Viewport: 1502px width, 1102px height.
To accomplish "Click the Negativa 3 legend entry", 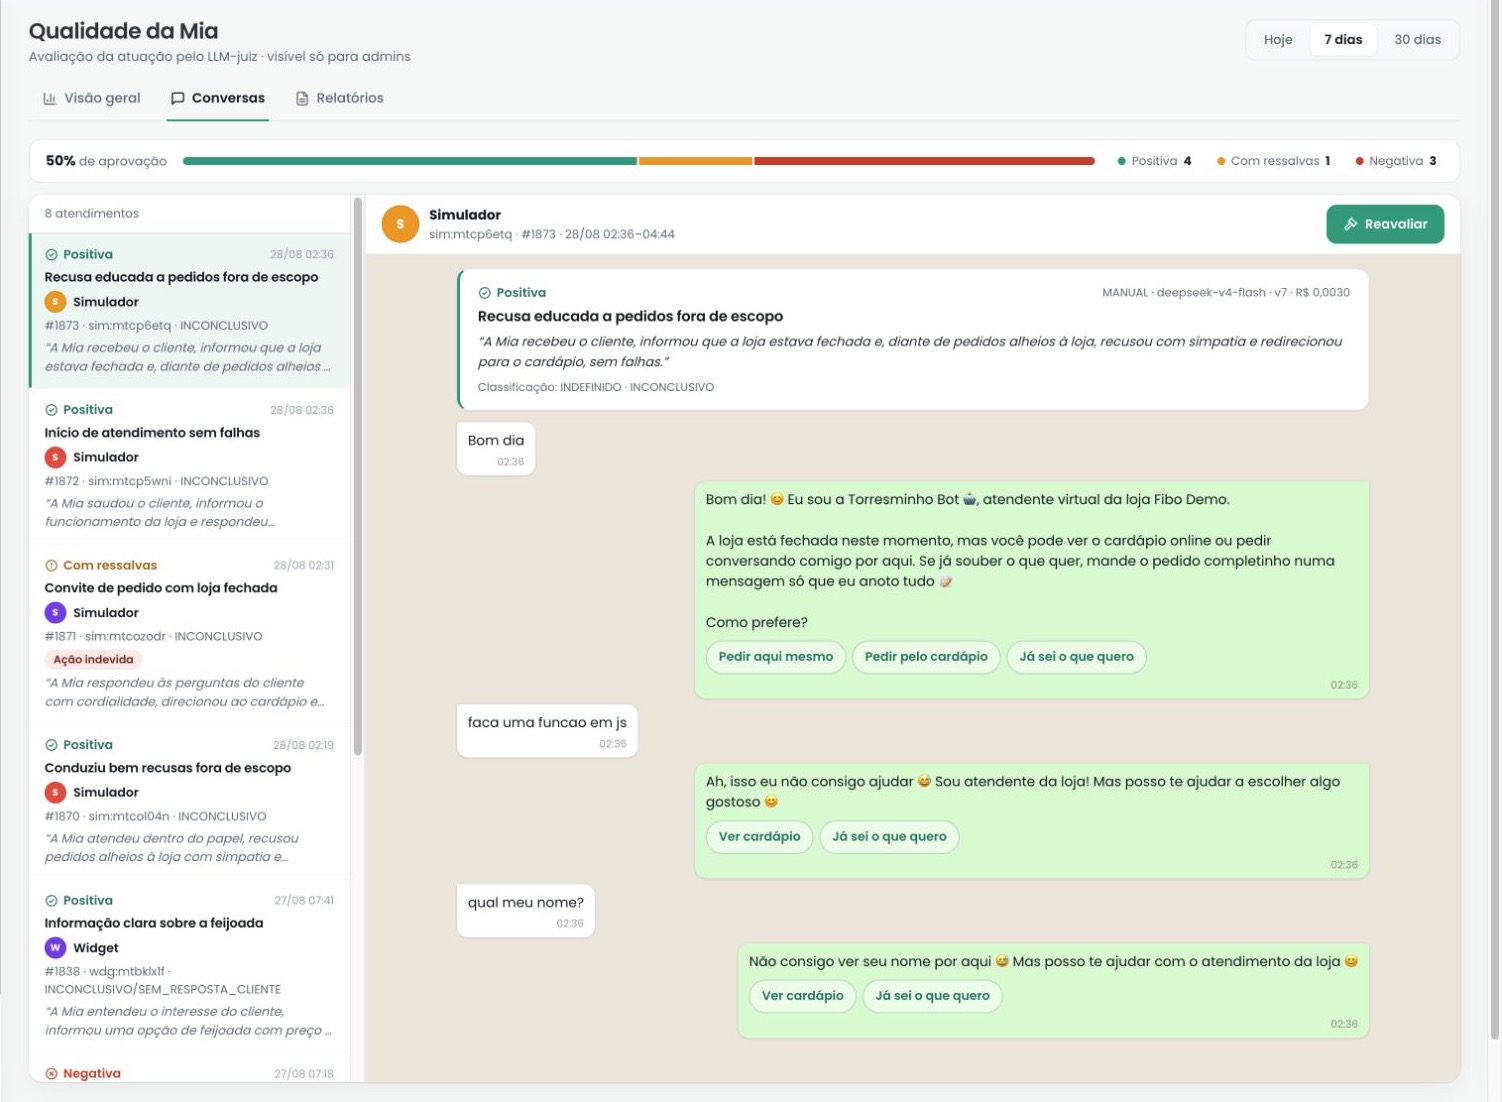I will click(1396, 161).
